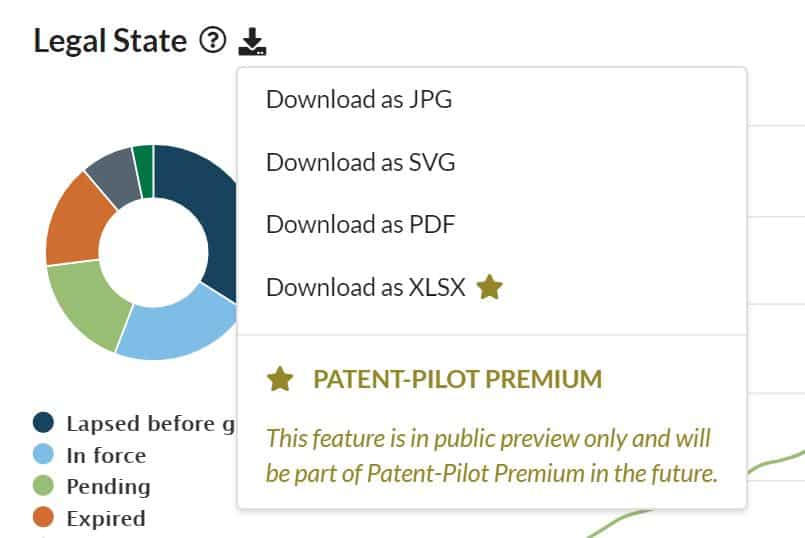This screenshot has width=805, height=538.
Task: Click the help question mark icon
Action: [213, 40]
